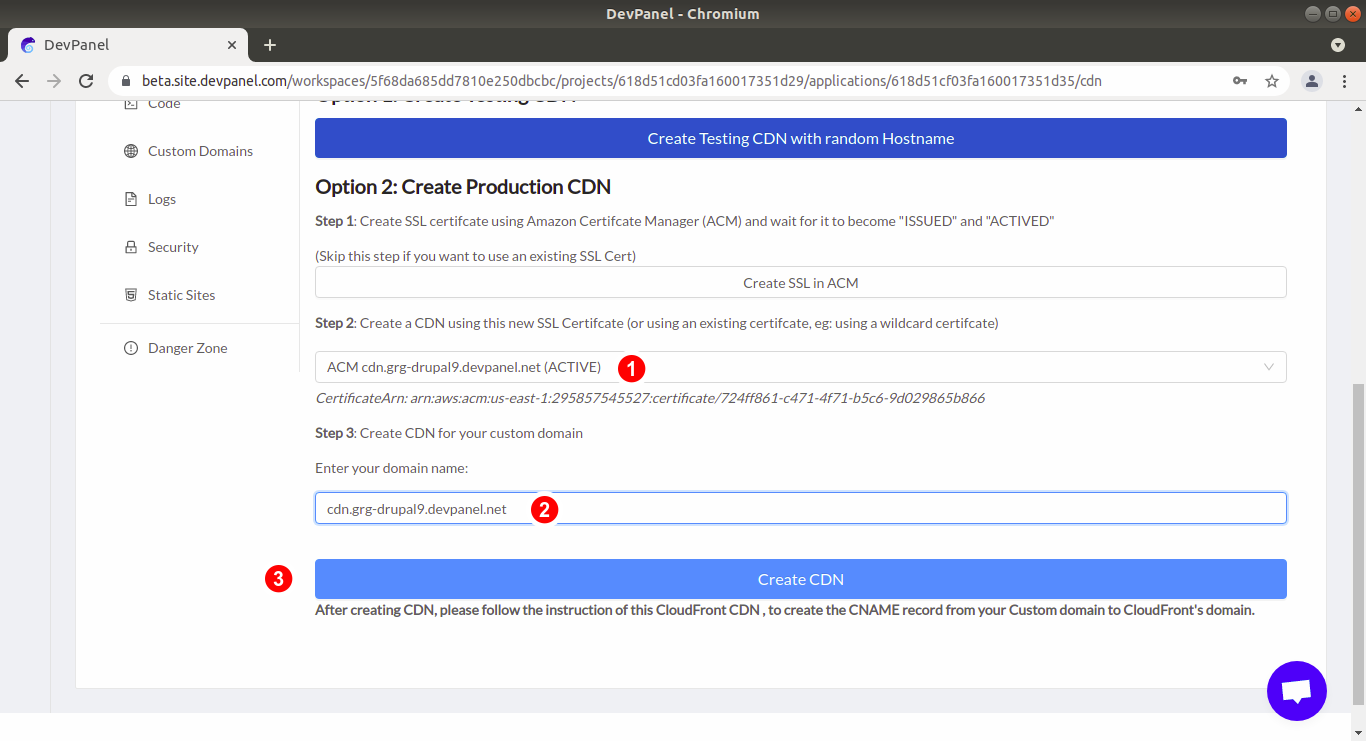Open a new browser tab
Screen dimensions: 1366x741
[x=269, y=45]
